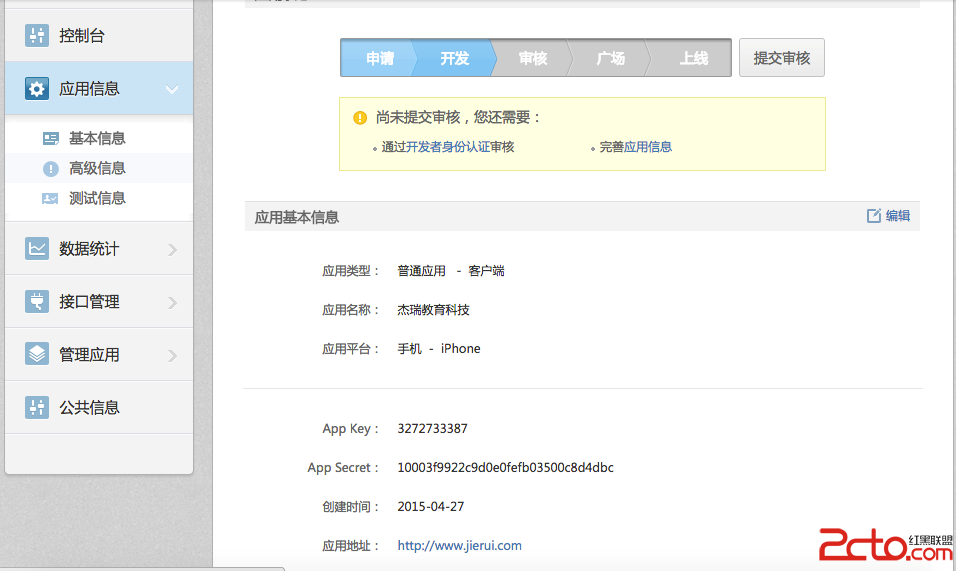Open the http://www.jierui.com link
956x571 pixels.
(459, 546)
